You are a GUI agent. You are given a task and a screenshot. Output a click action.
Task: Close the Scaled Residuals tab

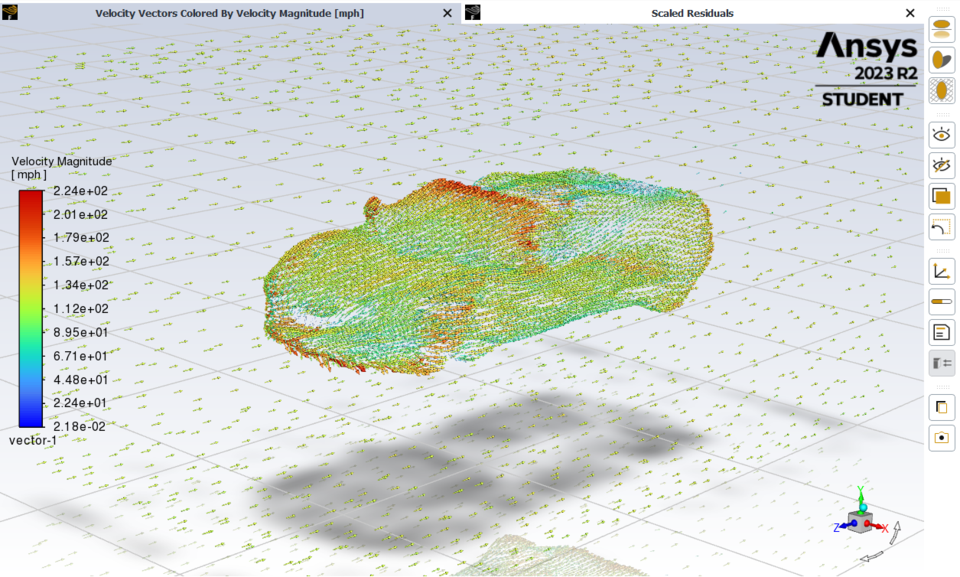point(910,13)
